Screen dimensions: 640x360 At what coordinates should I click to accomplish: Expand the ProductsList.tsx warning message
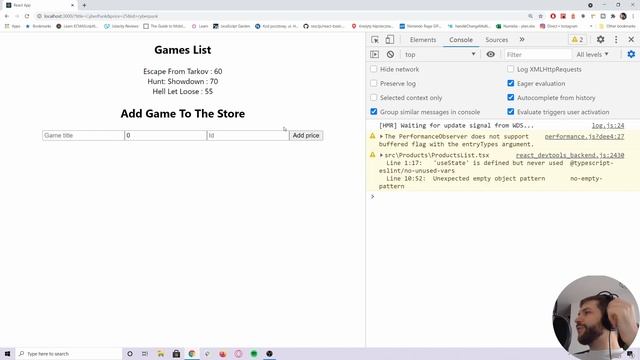click(x=381, y=155)
